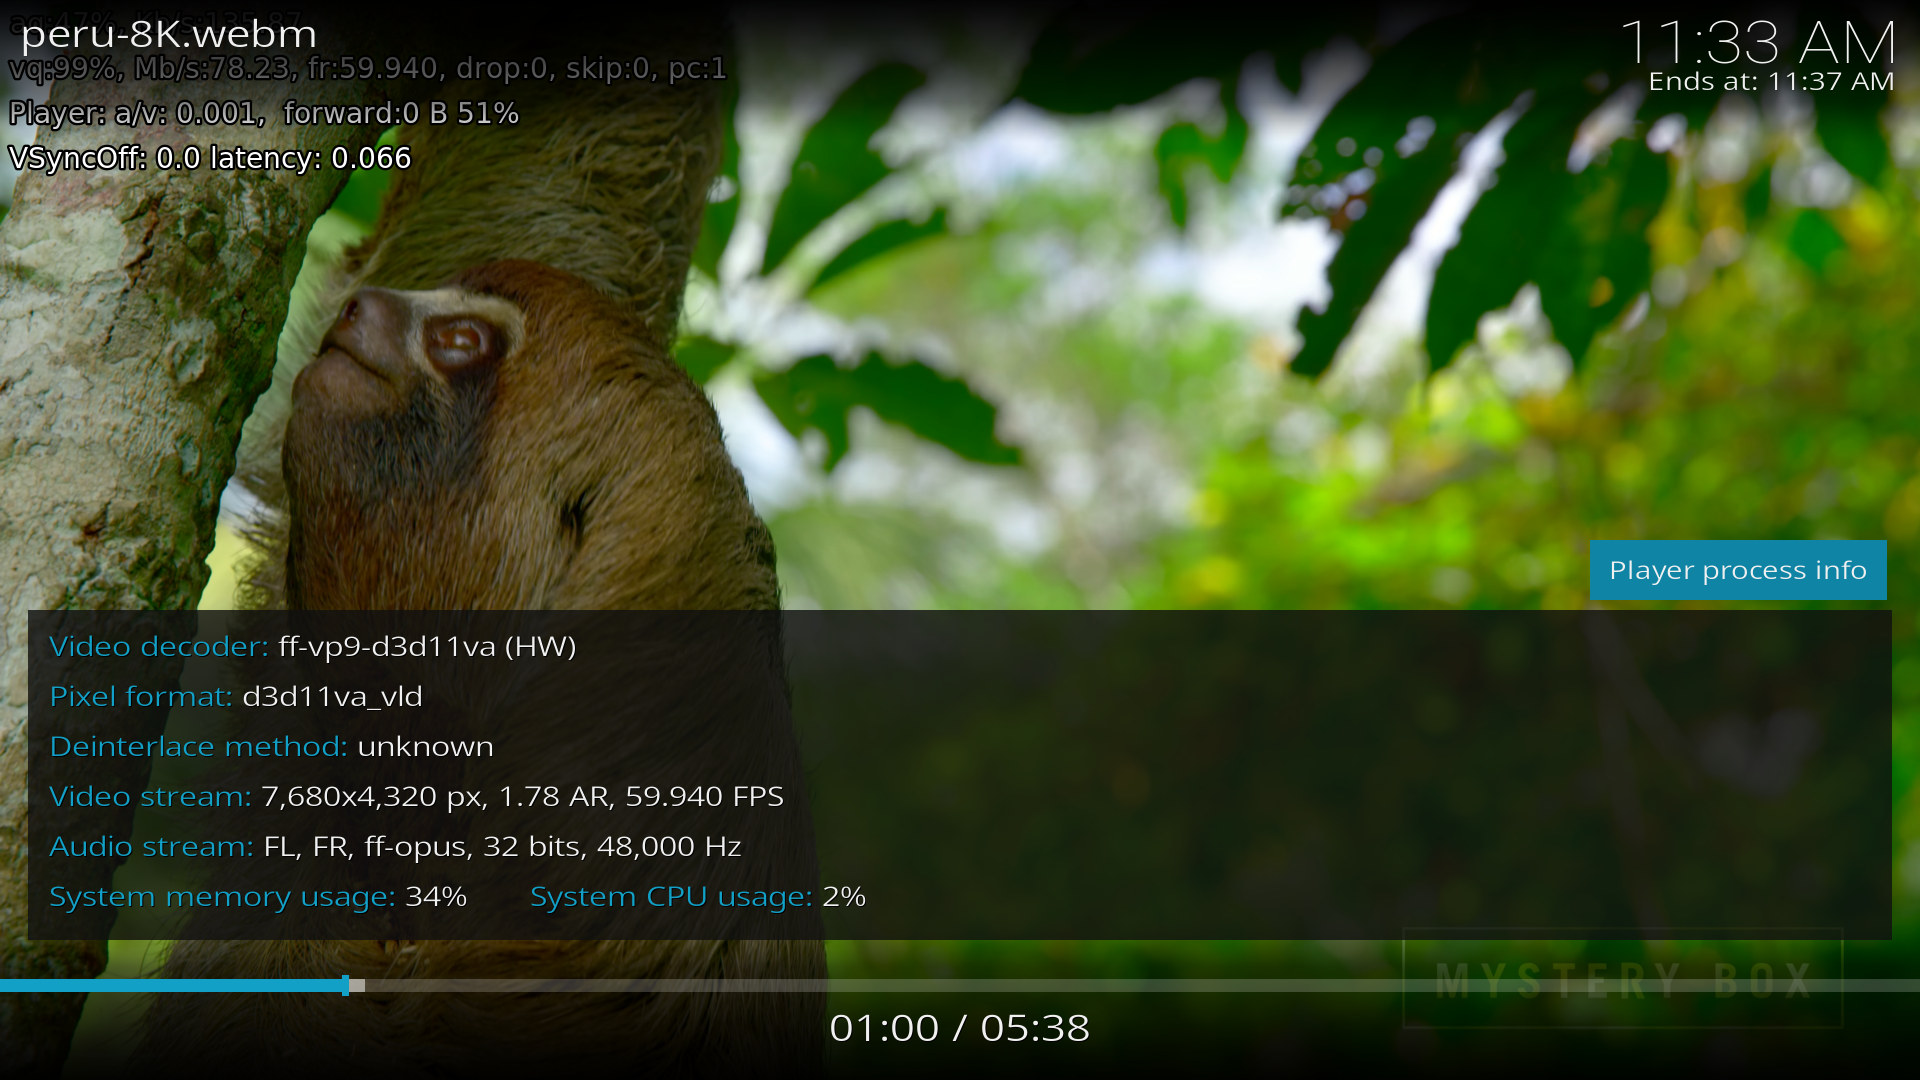The width and height of the screenshot is (1920, 1080).
Task: Click the 'vq:99%, Mb/s:78.23' debug line
Action: tap(367, 68)
